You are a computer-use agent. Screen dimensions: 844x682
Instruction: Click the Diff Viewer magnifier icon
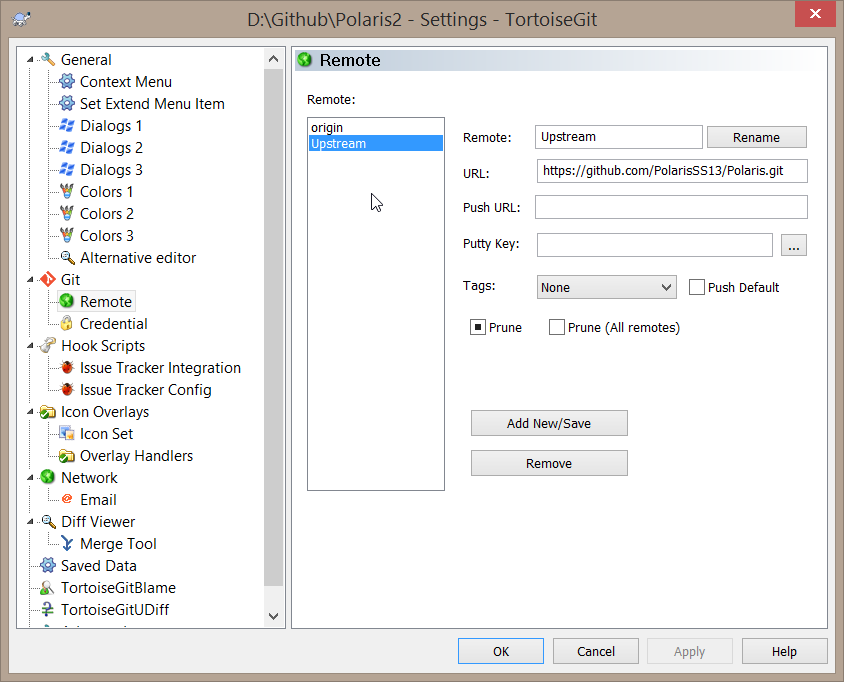pyautogui.click(x=48, y=522)
